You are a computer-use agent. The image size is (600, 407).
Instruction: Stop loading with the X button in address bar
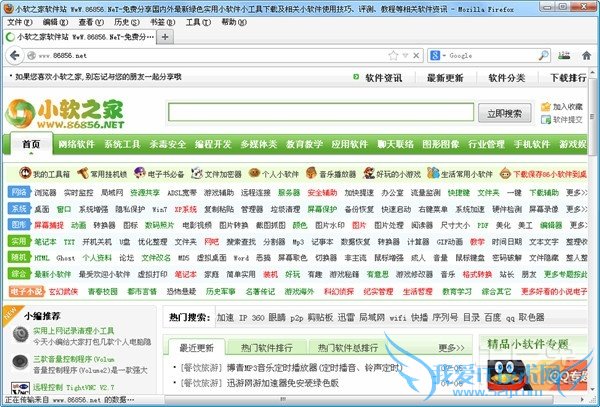pyautogui.click(x=416, y=56)
